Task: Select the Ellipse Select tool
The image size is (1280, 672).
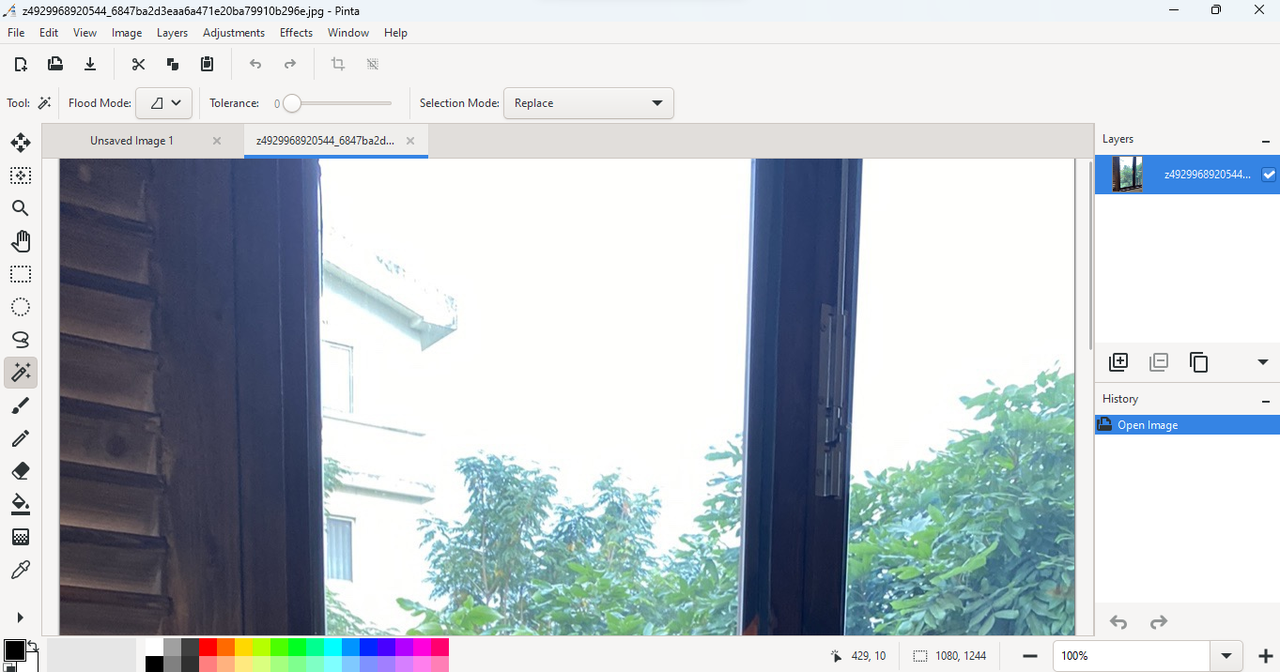Action: pos(20,307)
